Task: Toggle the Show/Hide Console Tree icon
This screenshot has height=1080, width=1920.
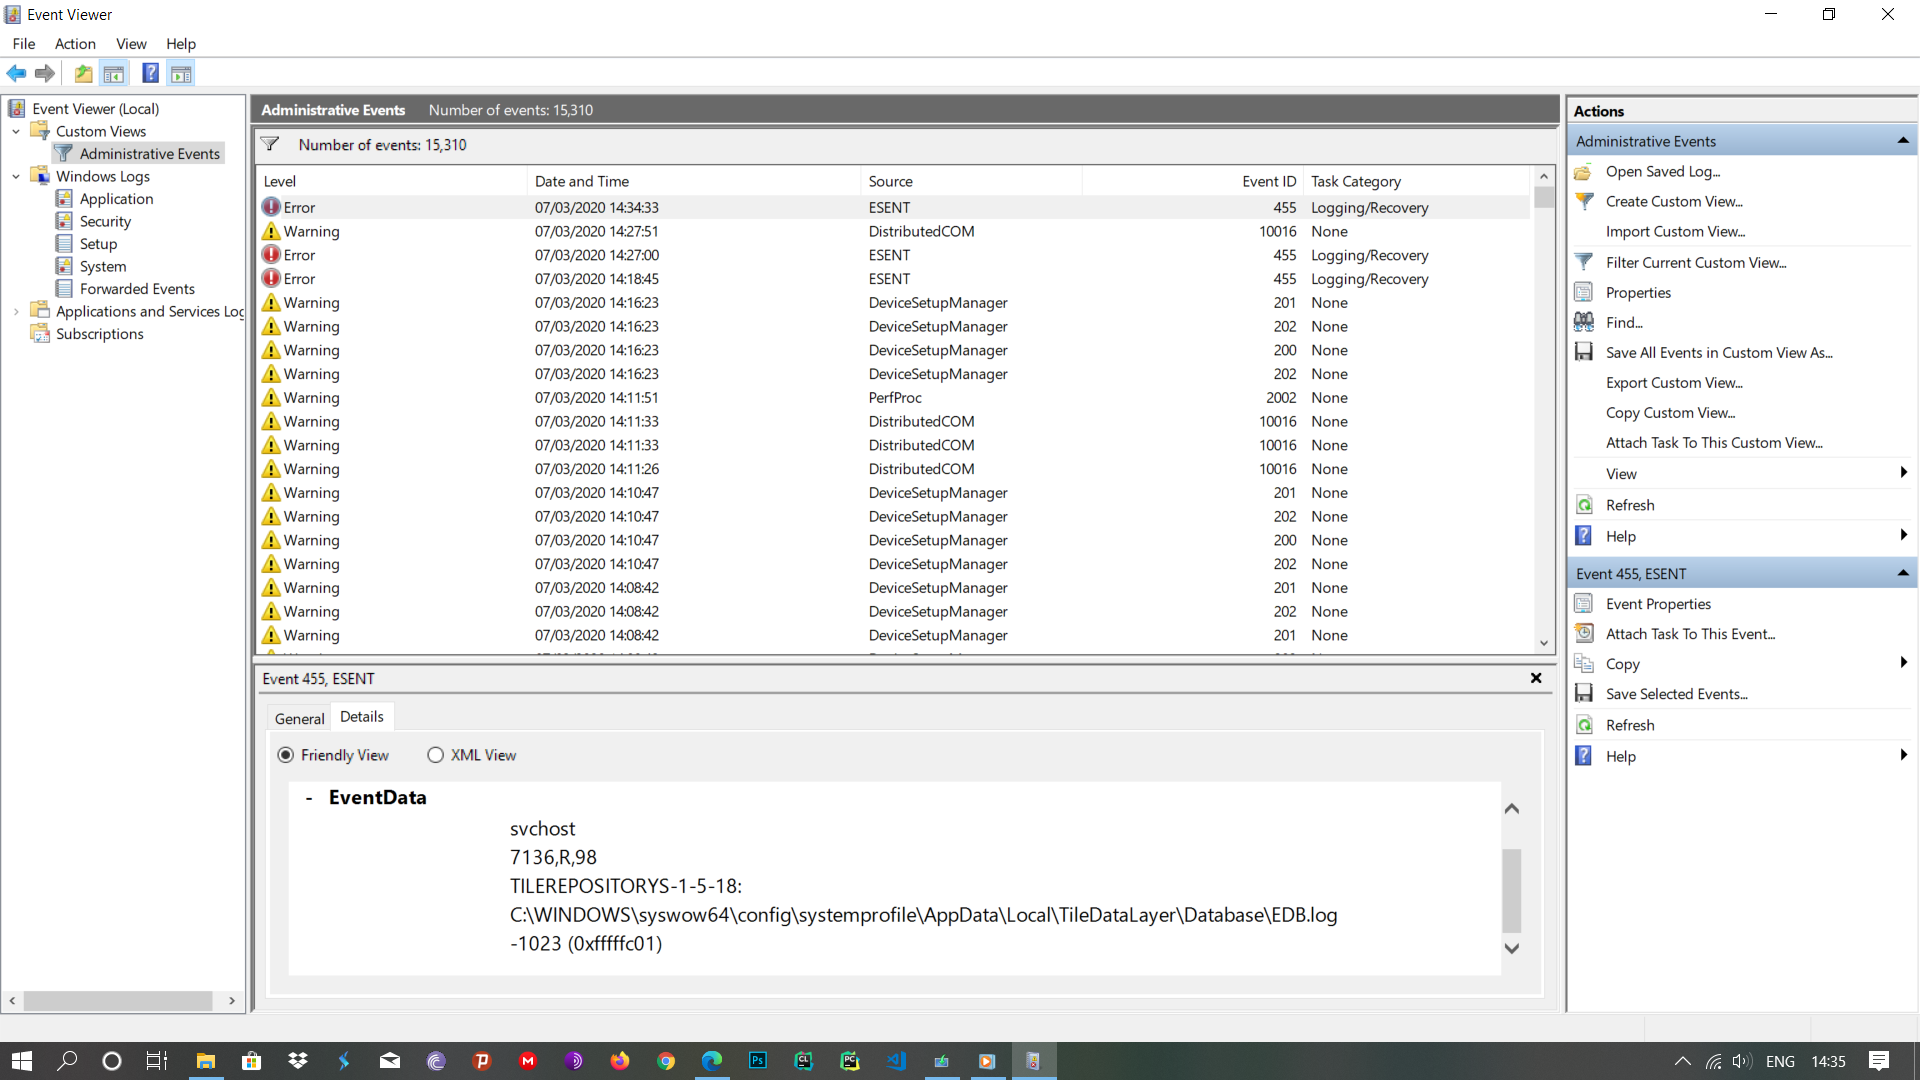Action: tap(114, 73)
